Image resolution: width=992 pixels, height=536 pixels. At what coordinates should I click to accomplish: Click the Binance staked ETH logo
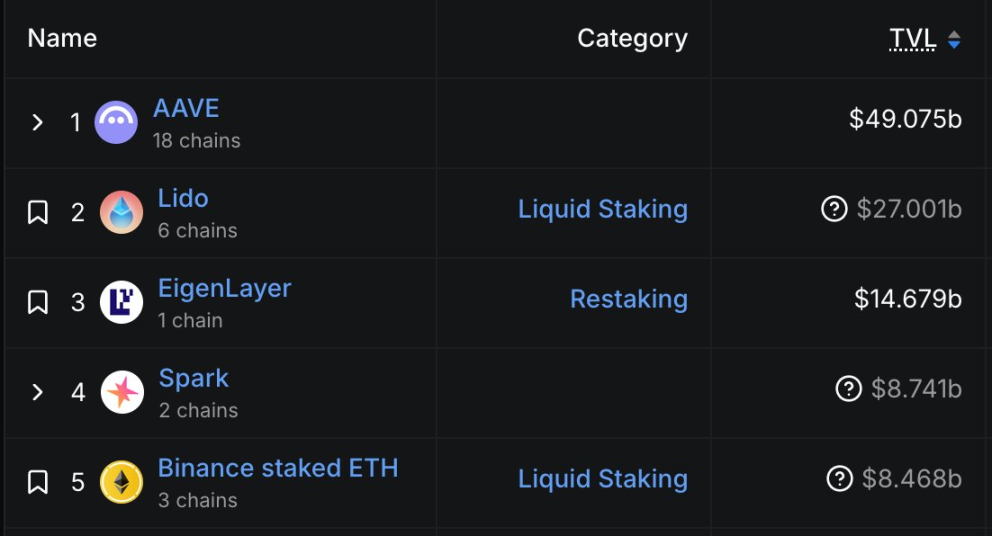pos(122,482)
